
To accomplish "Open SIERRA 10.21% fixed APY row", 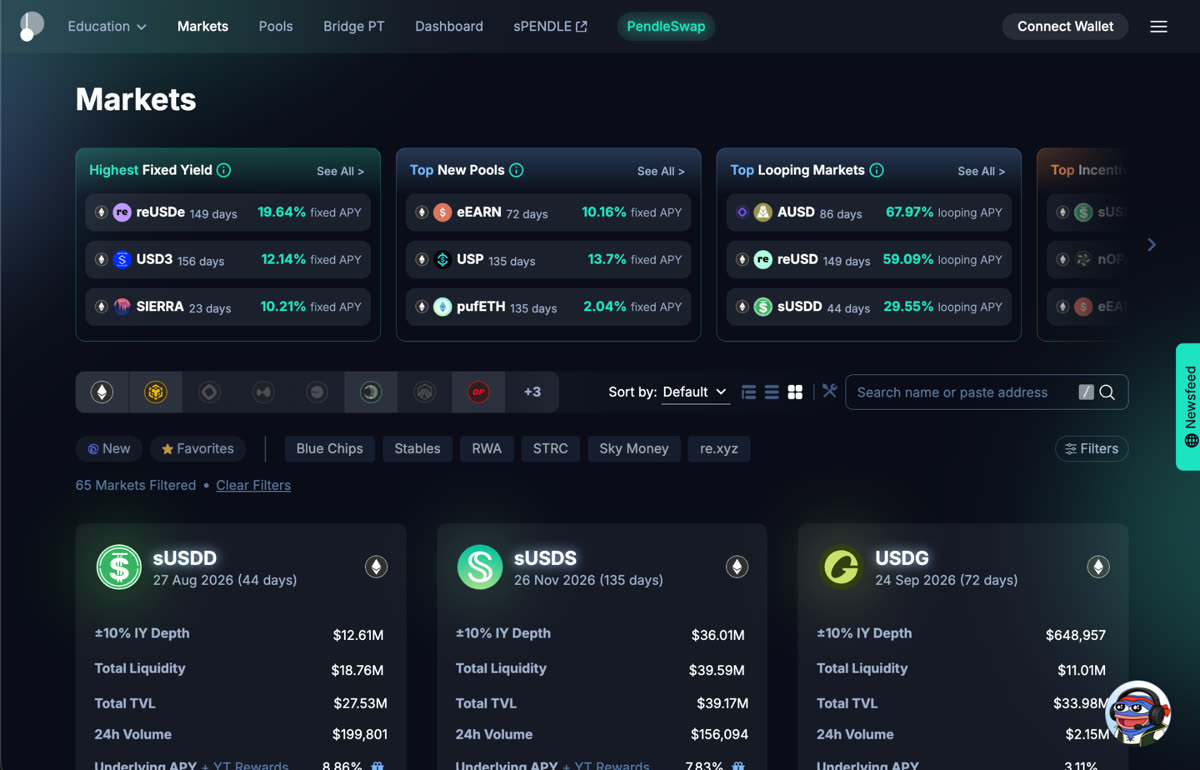I will [x=228, y=307].
